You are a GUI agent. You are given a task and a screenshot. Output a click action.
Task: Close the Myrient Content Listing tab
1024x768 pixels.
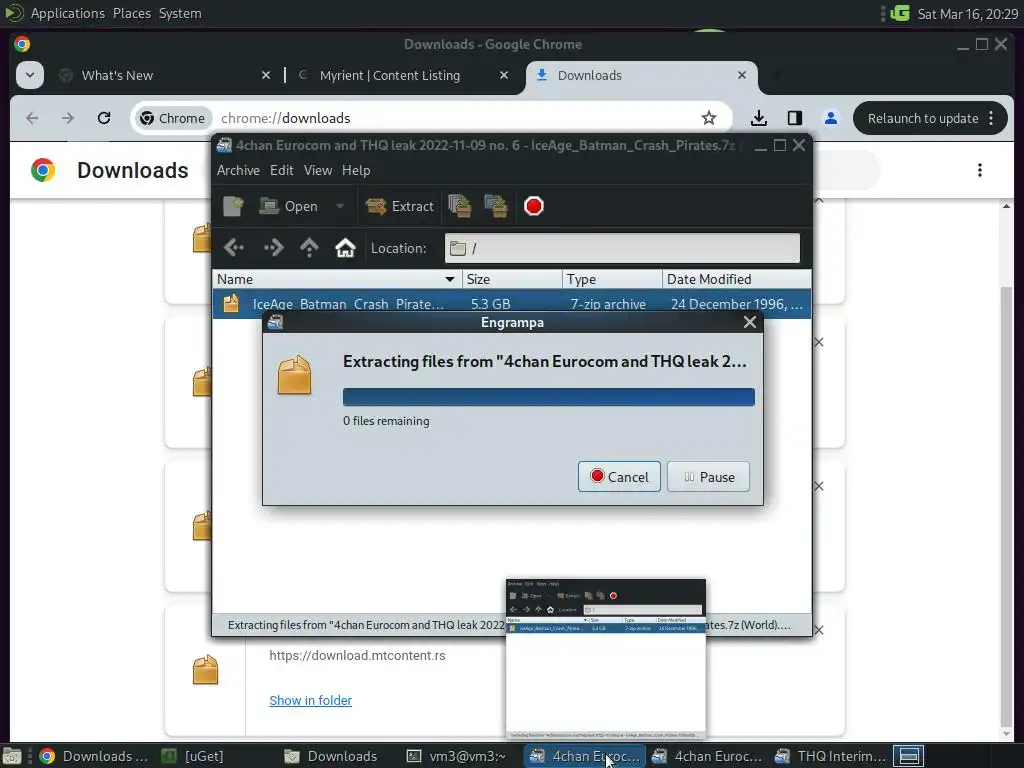(x=504, y=76)
